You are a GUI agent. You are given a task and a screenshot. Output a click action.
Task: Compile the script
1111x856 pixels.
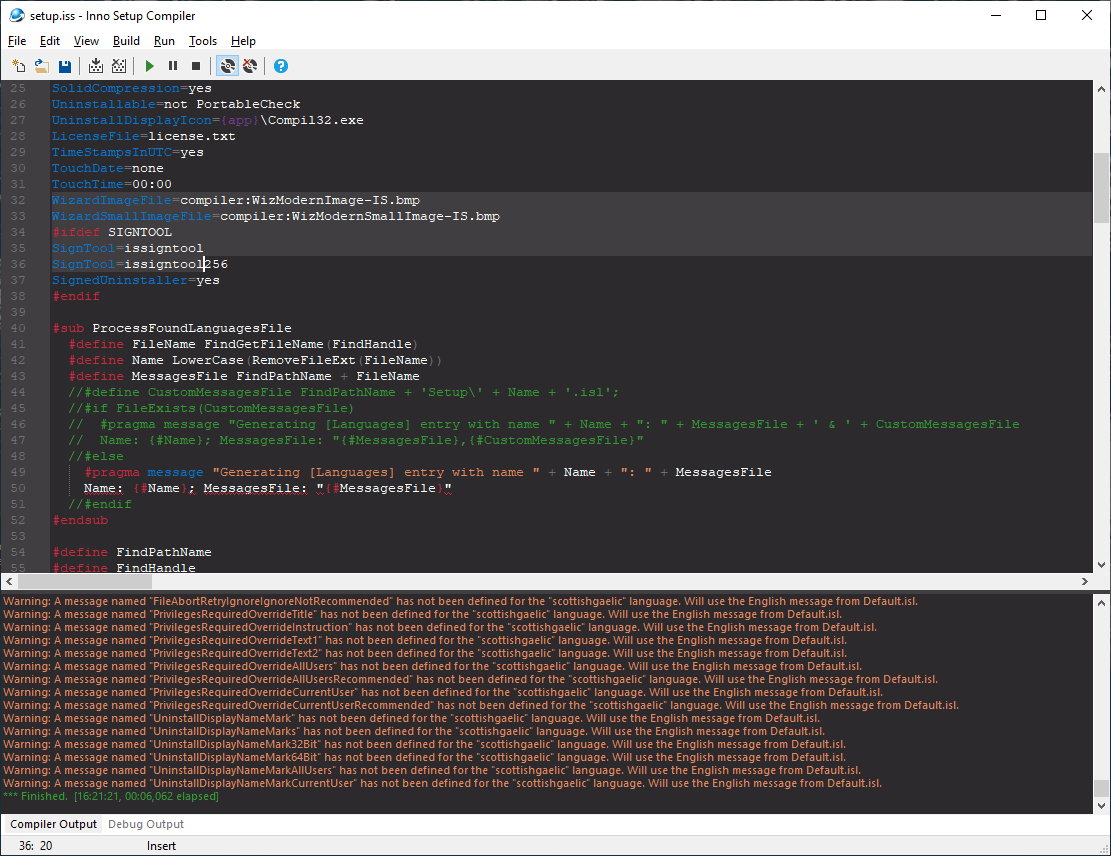click(96, 66)
